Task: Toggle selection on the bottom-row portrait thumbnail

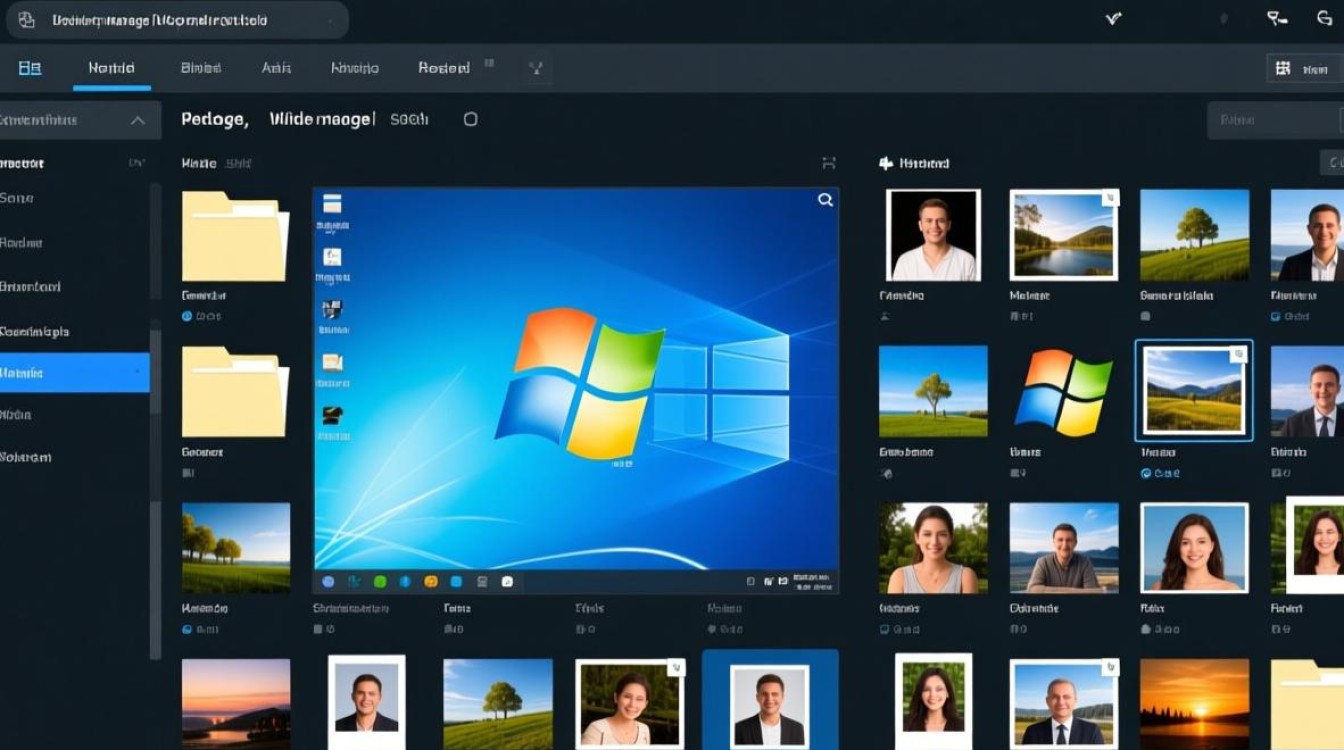Action: (675, 665)
